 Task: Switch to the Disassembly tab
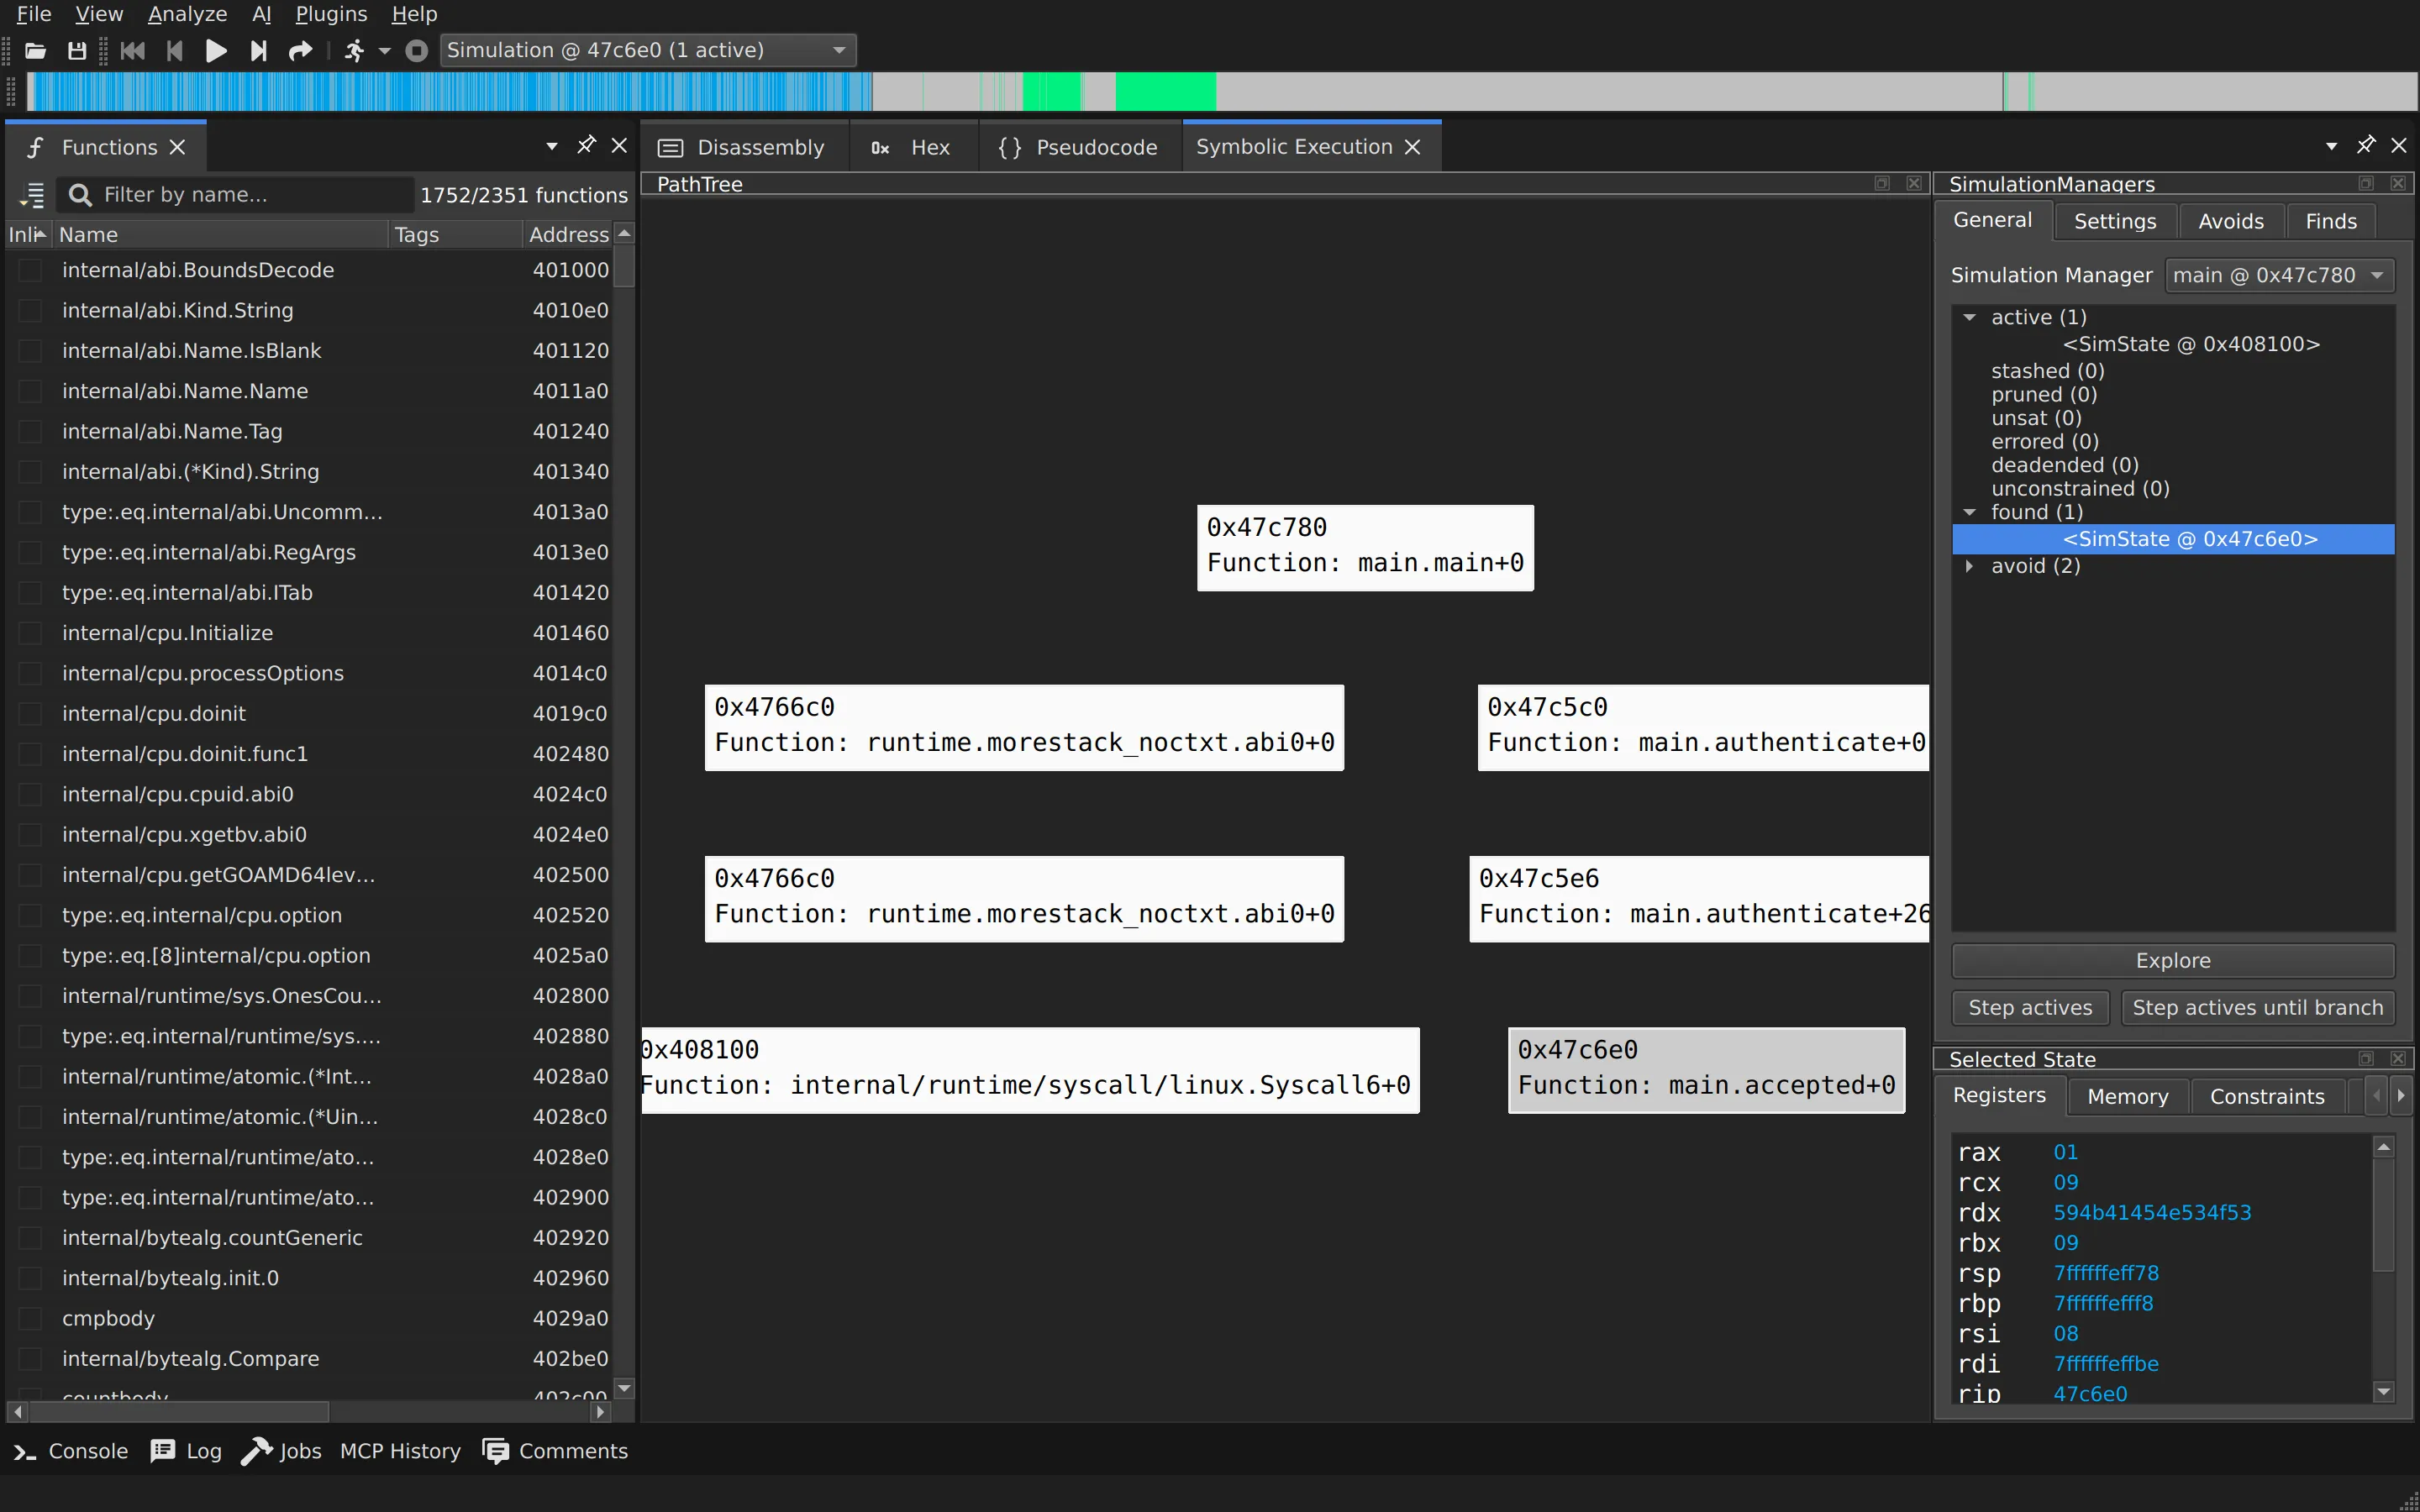[x=742, y=147]
